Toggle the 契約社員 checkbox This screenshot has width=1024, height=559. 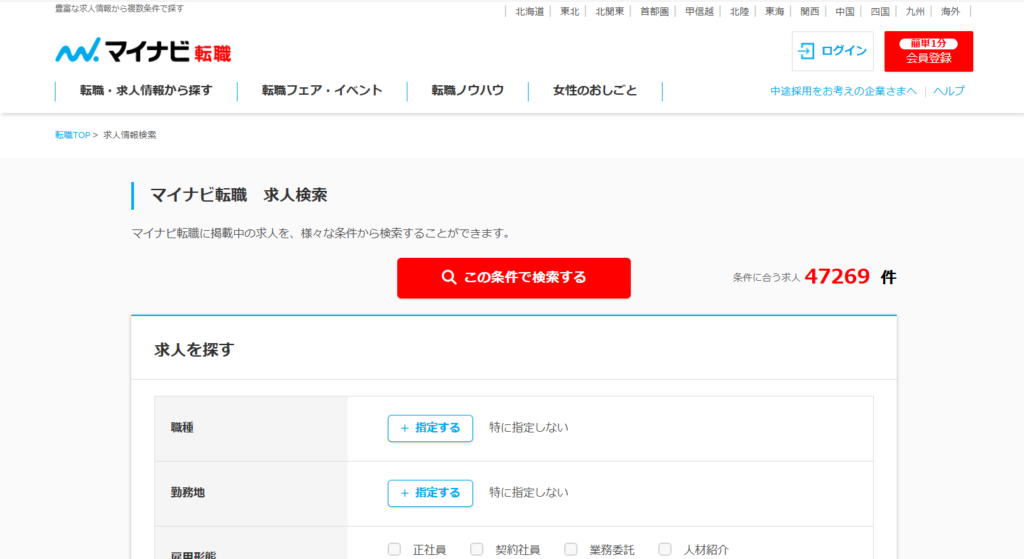[477, 549]
